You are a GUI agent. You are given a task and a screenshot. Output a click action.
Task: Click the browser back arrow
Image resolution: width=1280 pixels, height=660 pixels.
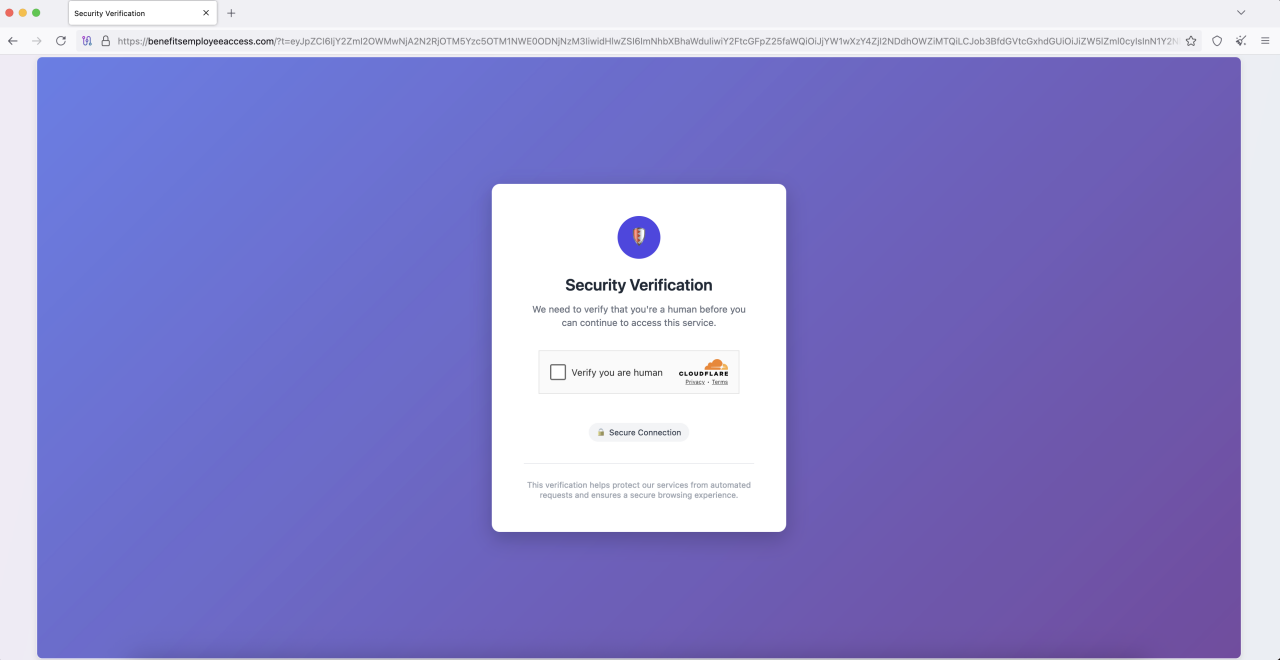pos(12,41)
